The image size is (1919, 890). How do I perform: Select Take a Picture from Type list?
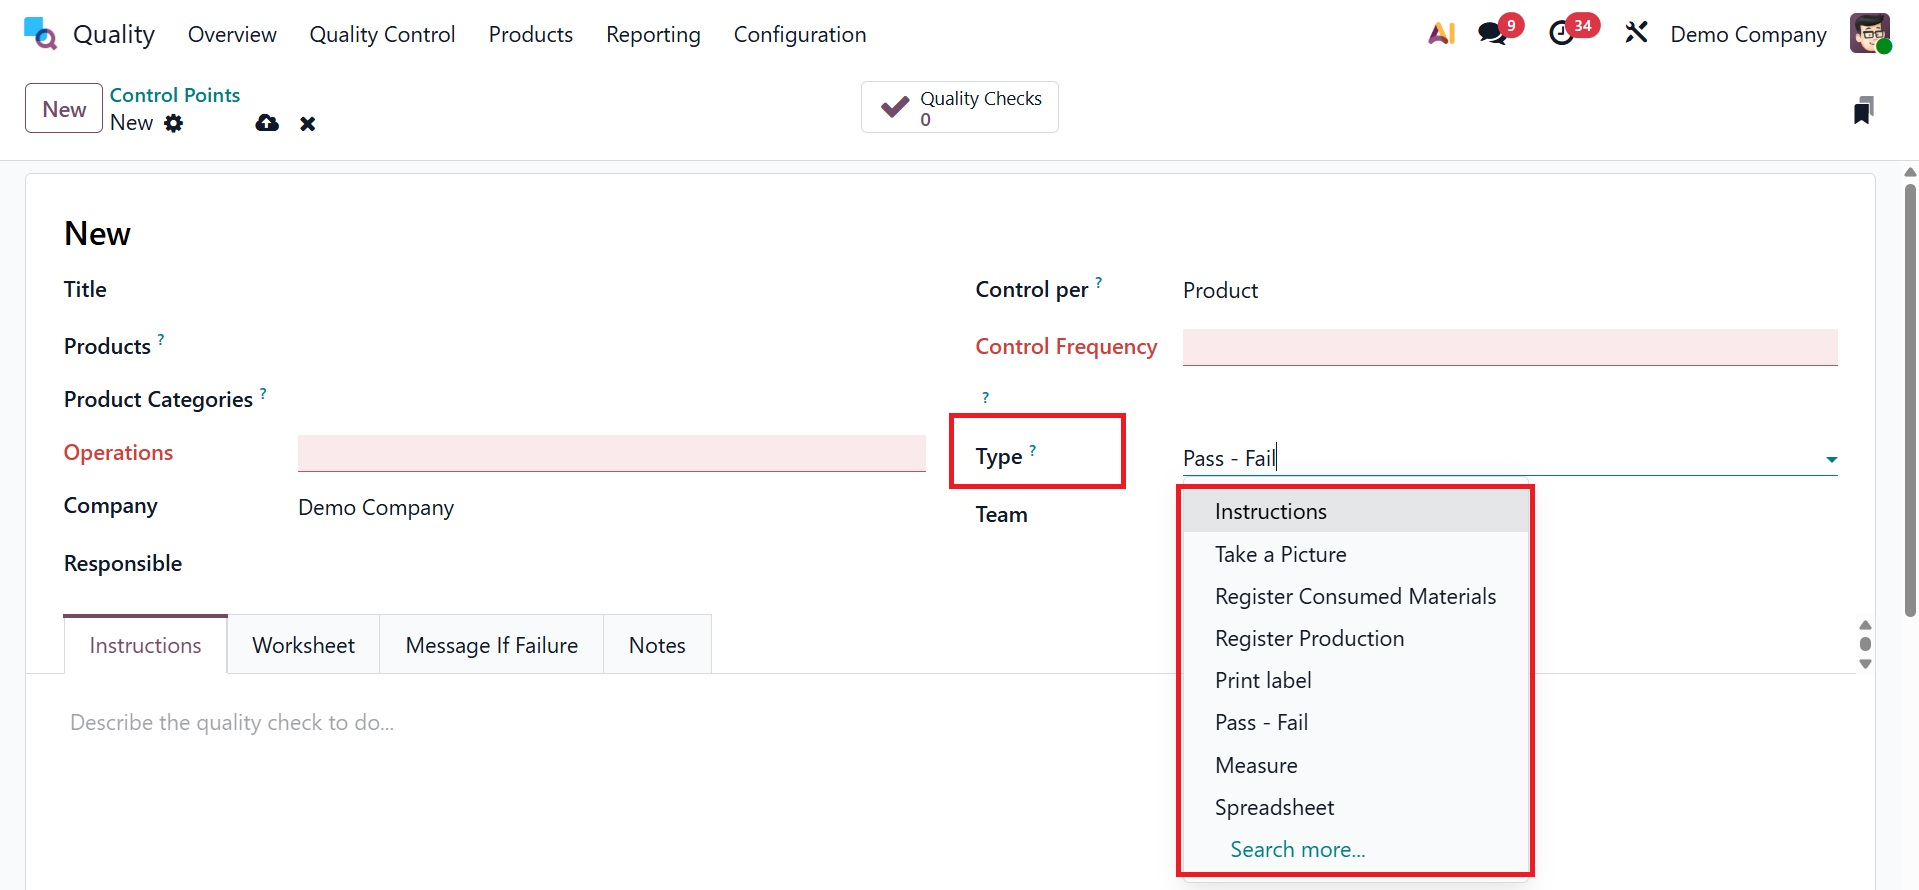1280,554
